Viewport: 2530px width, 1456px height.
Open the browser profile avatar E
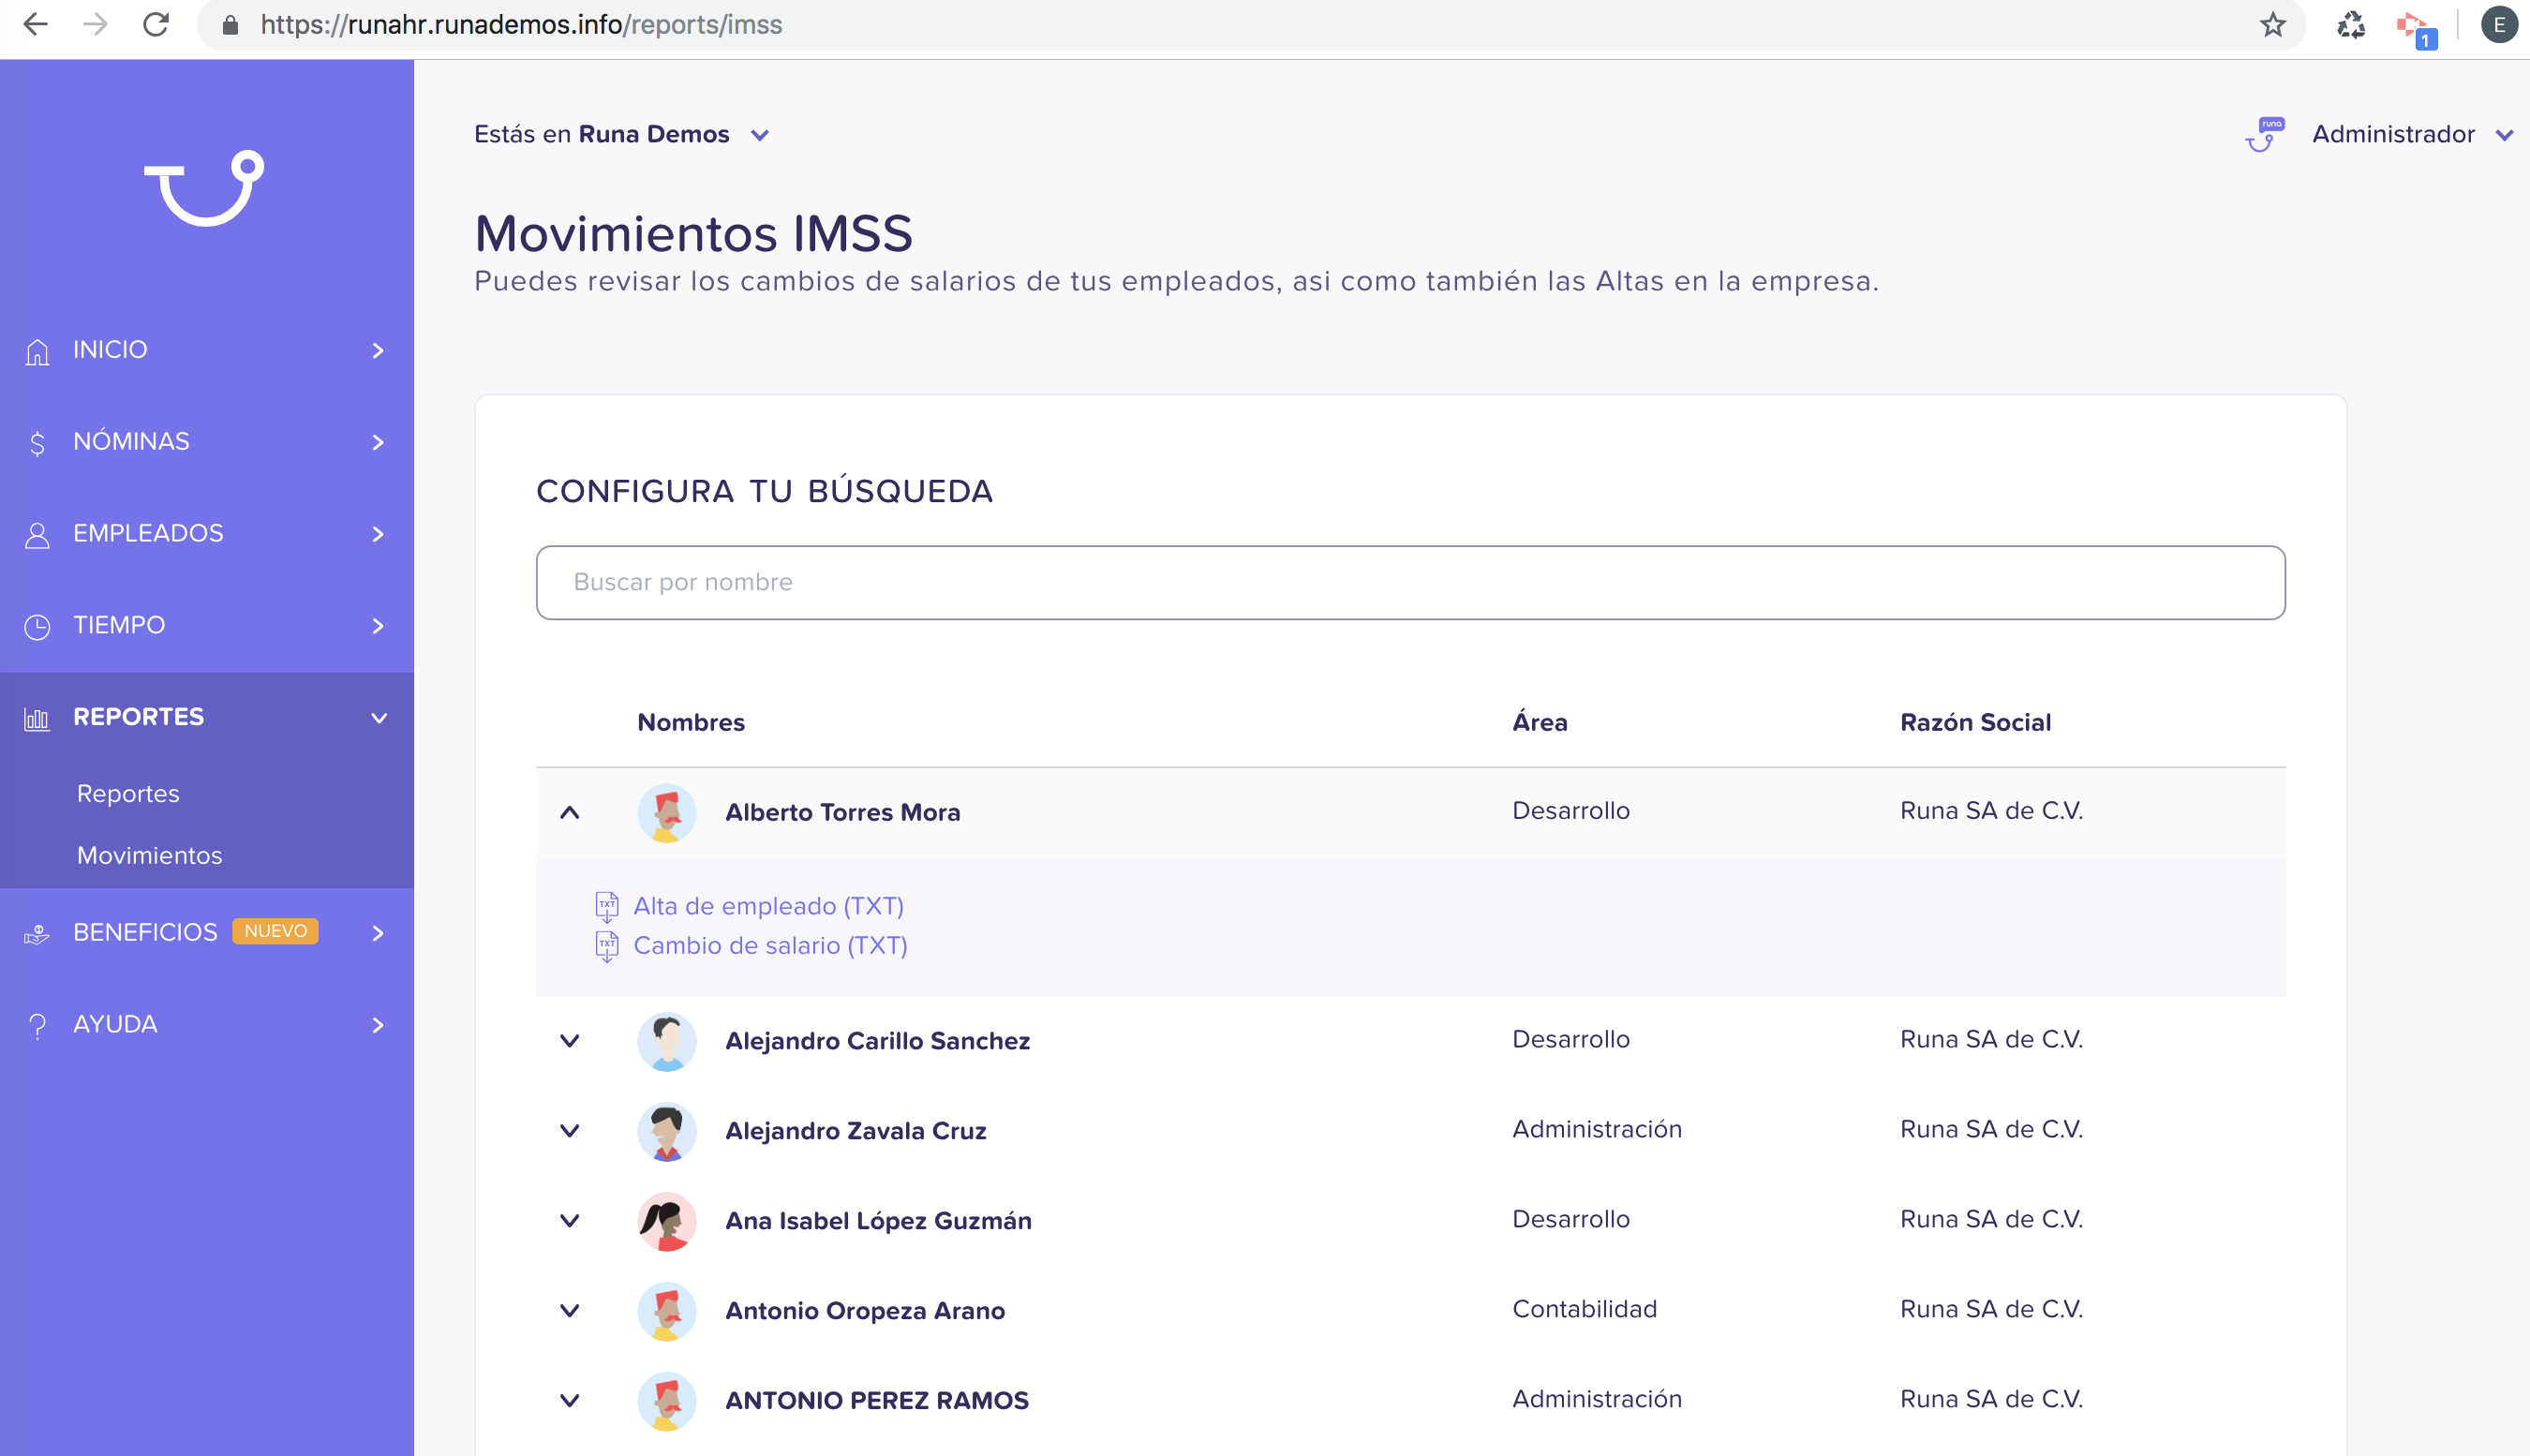(x=2498, y=25)
